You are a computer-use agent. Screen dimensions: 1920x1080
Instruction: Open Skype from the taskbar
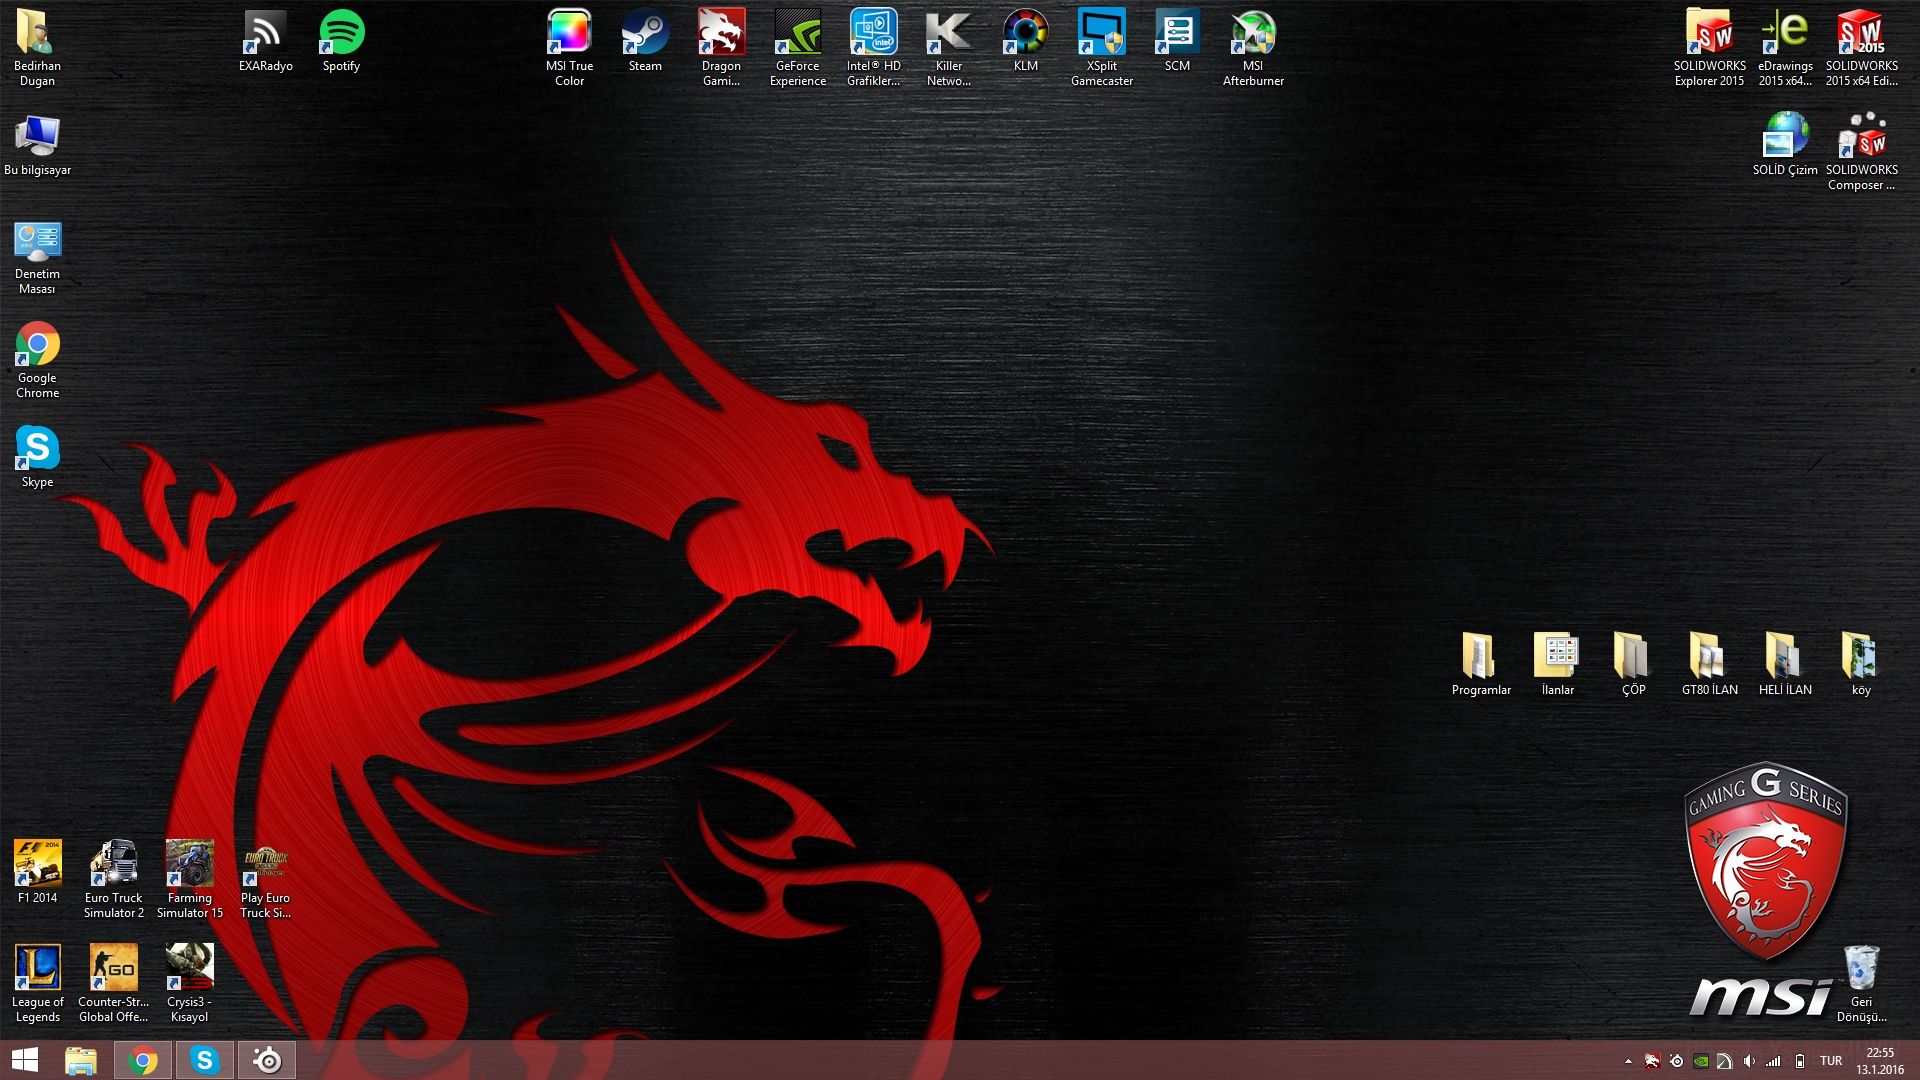coord(204,1060)
